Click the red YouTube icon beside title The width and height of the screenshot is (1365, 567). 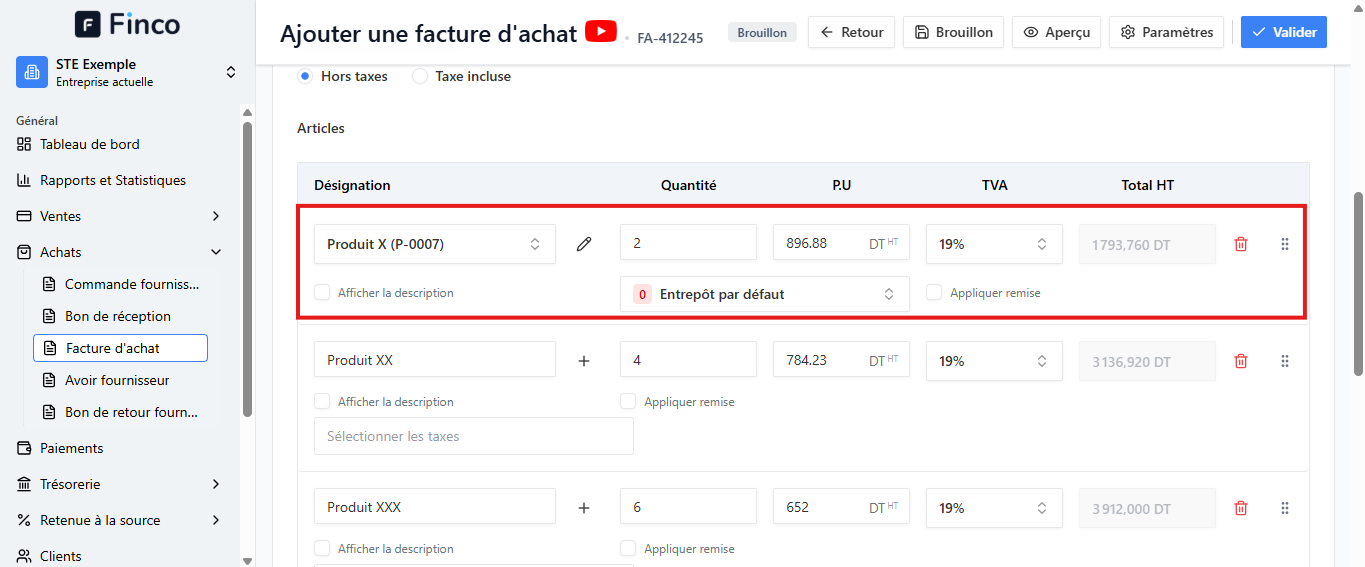click(x=601, y=31)
